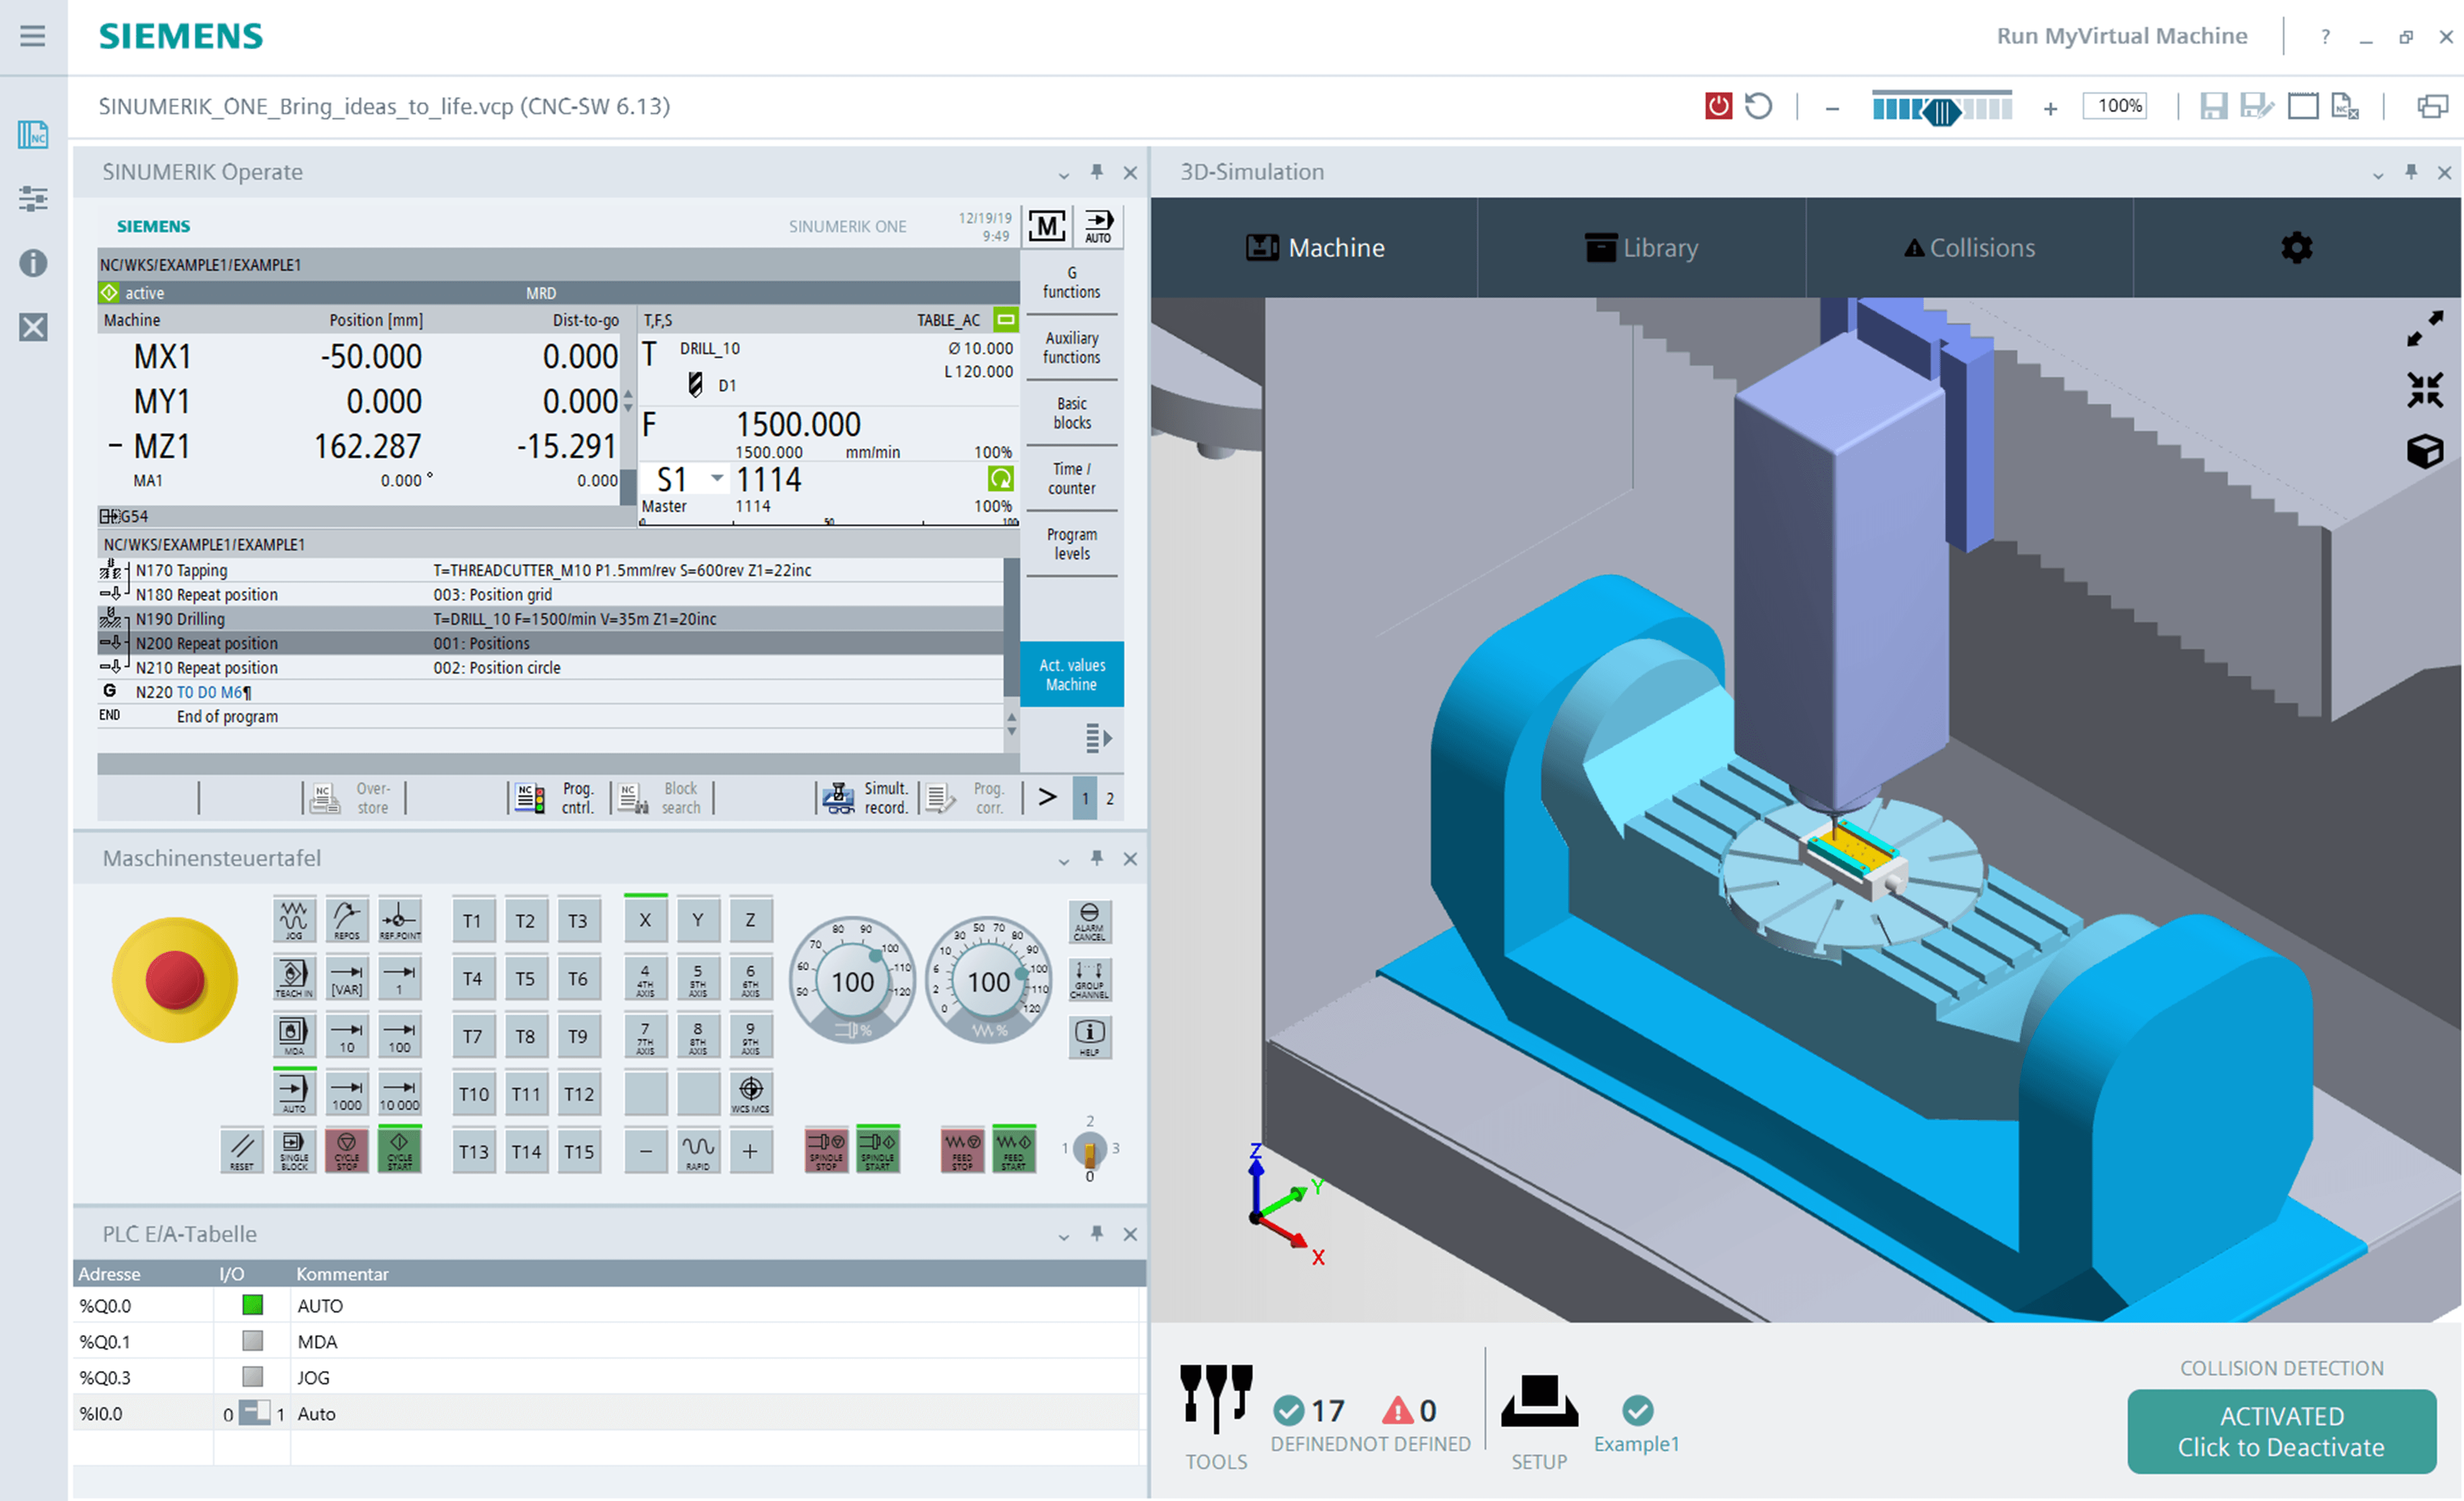The height and width of the screenshot is (1501, 2464).
Task: Click the WCS MCS toggle key
Action: pyautogui.click(x=750, y=1093)
